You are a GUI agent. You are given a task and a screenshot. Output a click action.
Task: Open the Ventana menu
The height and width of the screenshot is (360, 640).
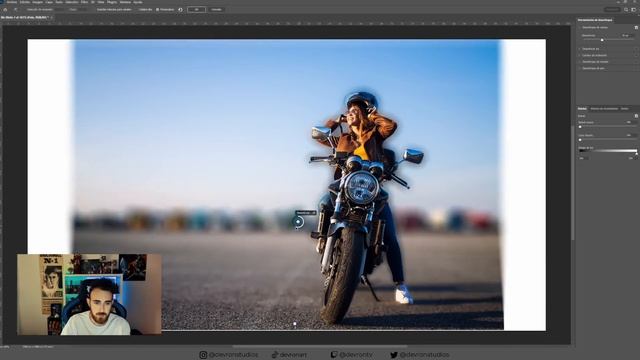(125, 2)
